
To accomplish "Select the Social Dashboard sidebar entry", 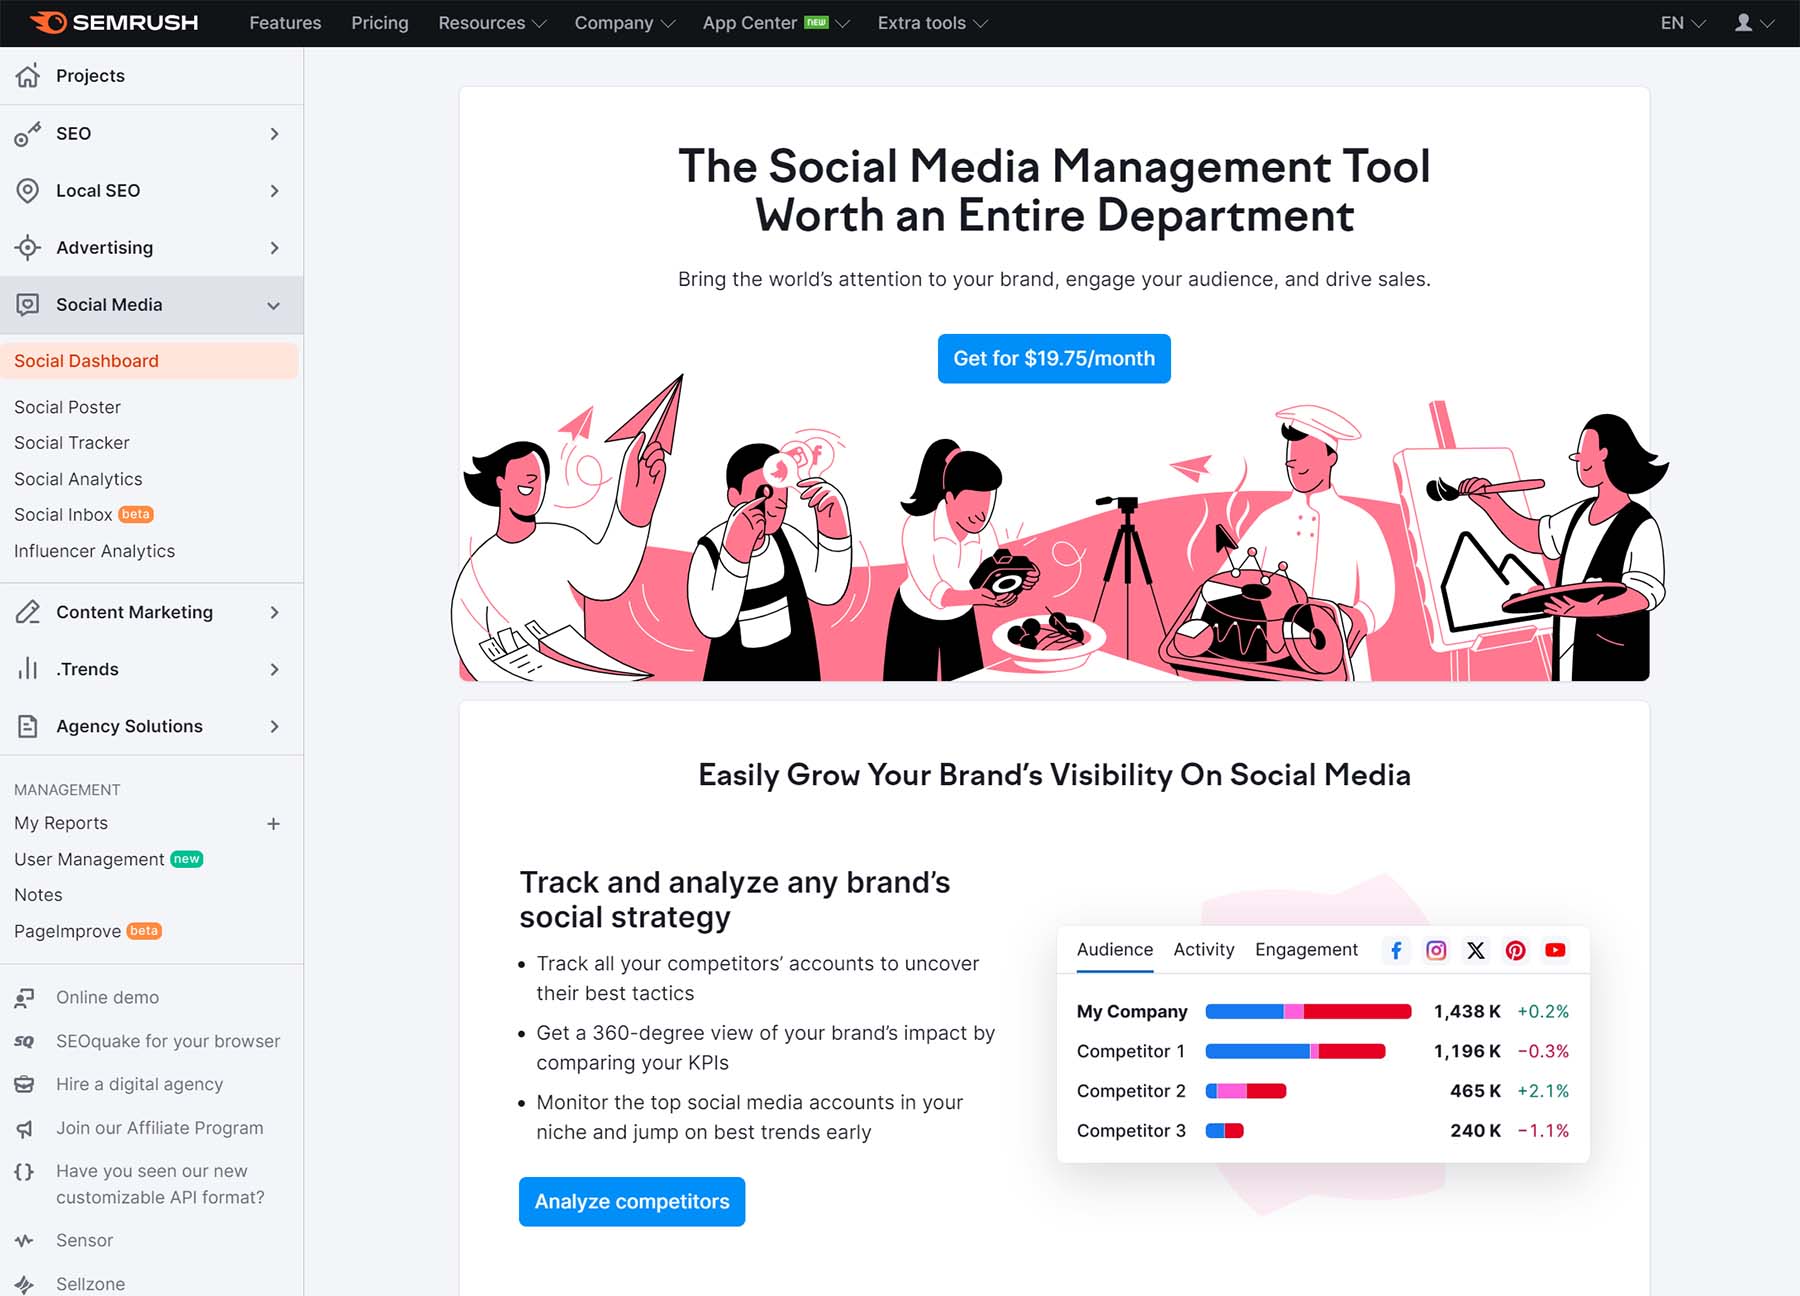I will 86,360.
